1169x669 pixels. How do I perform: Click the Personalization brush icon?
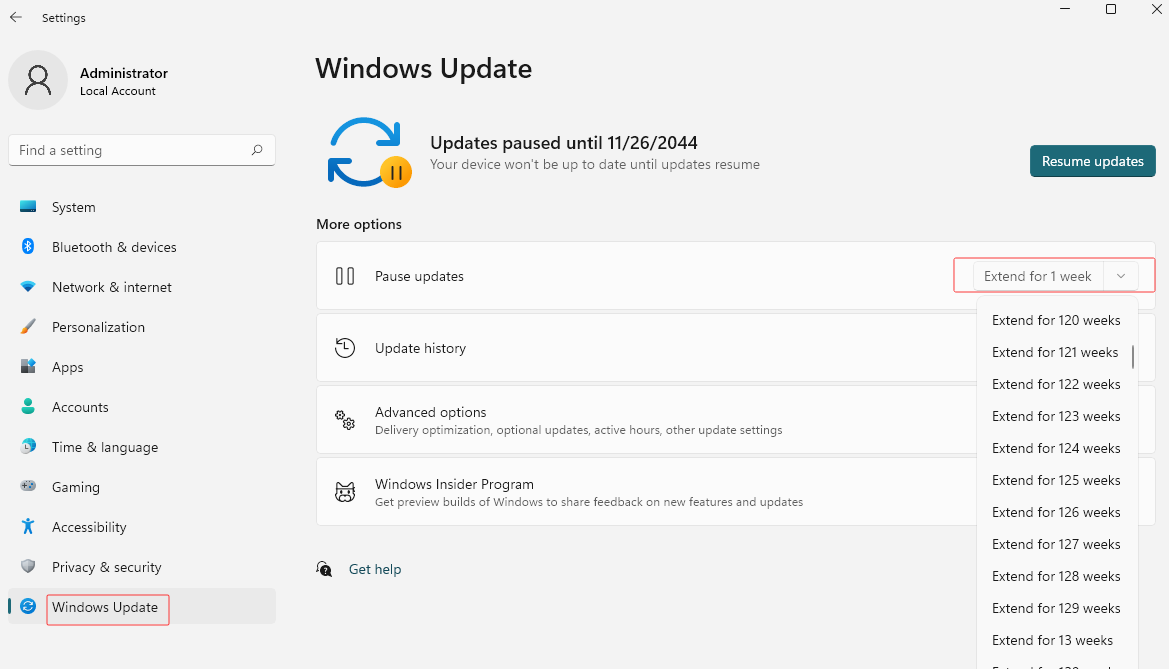(x=28, y=327)
